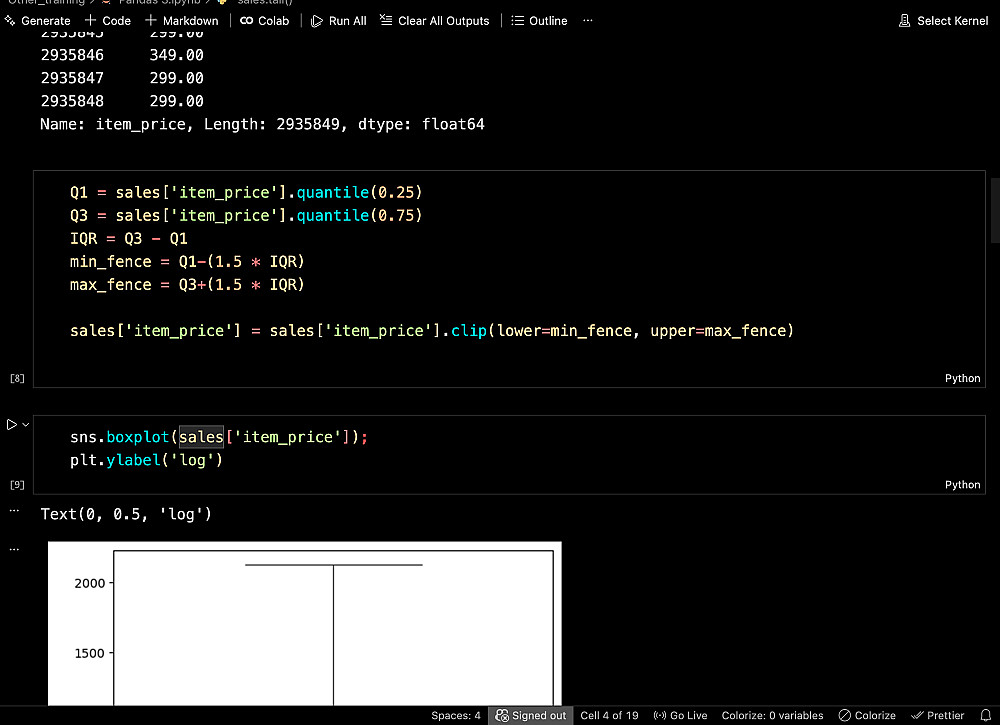
Task: Click the clip method call in code
Action: [x=469, y=330]
